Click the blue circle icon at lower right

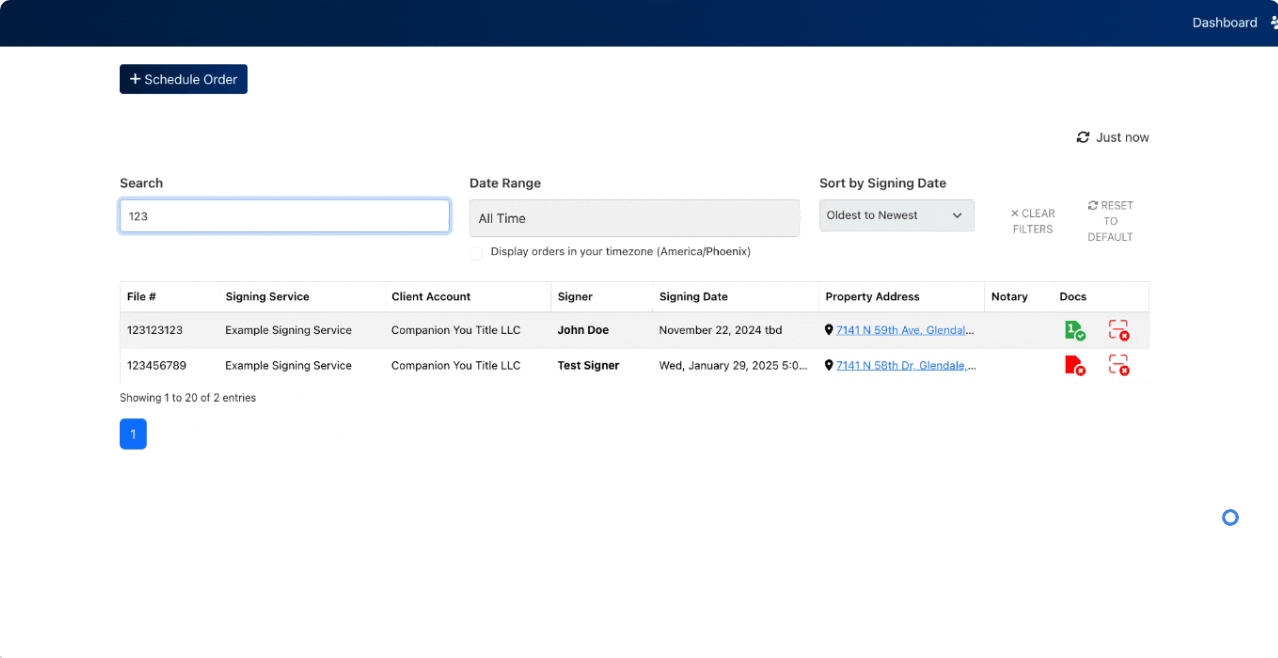click(x=1230, y=517)
